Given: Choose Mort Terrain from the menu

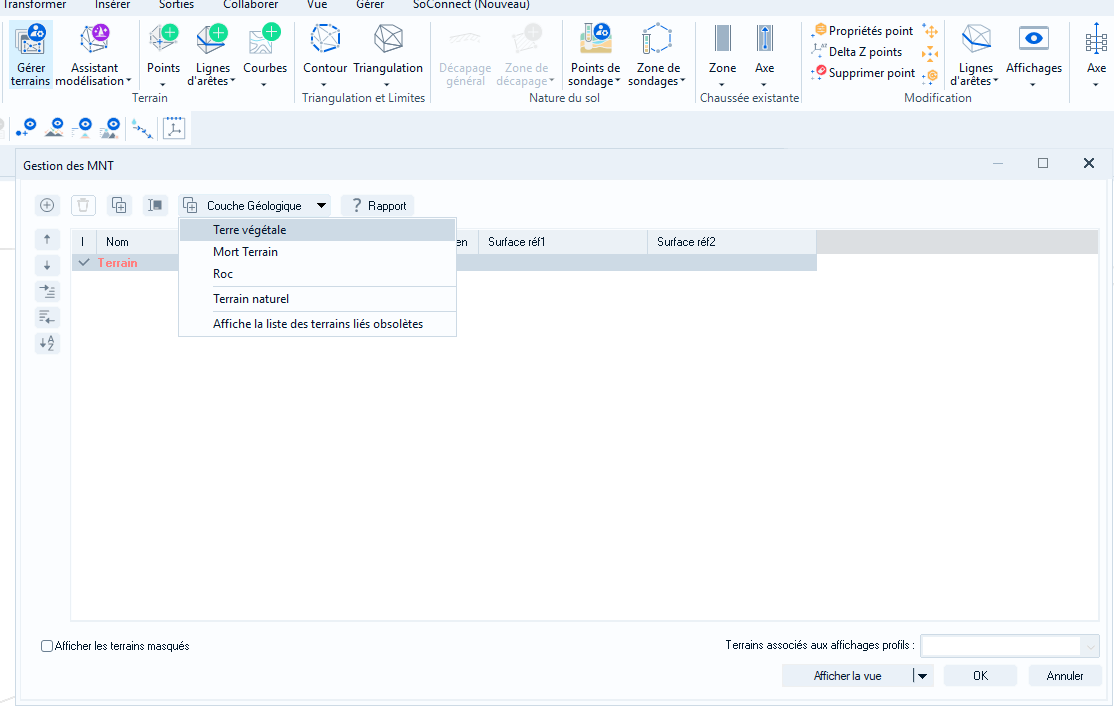Looking at the screenshot, I should (318, 252).
